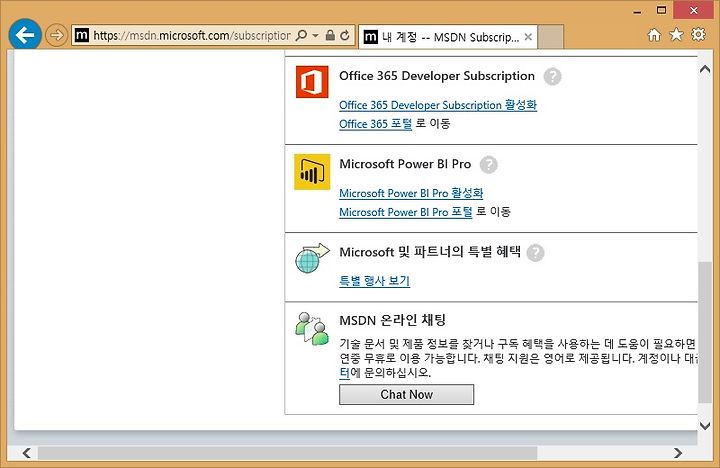Refresh the page with reload icon

click(345, 35)
